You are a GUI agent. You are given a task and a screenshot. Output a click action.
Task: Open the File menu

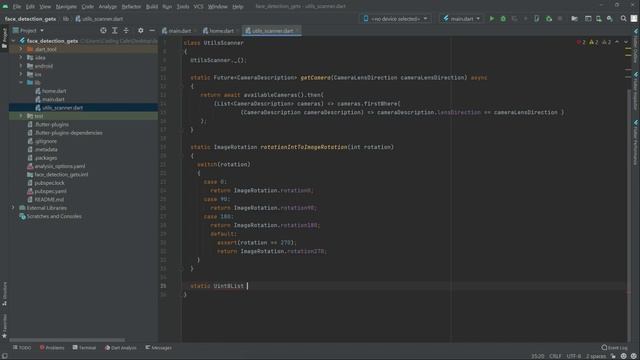(x=17, y=7)
